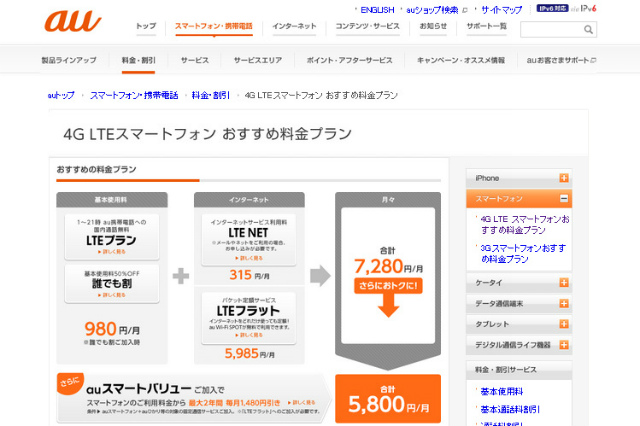
Task: Click 詳しく見る in the auスマートバリュー banner
Action: click(x=301, y=402)
